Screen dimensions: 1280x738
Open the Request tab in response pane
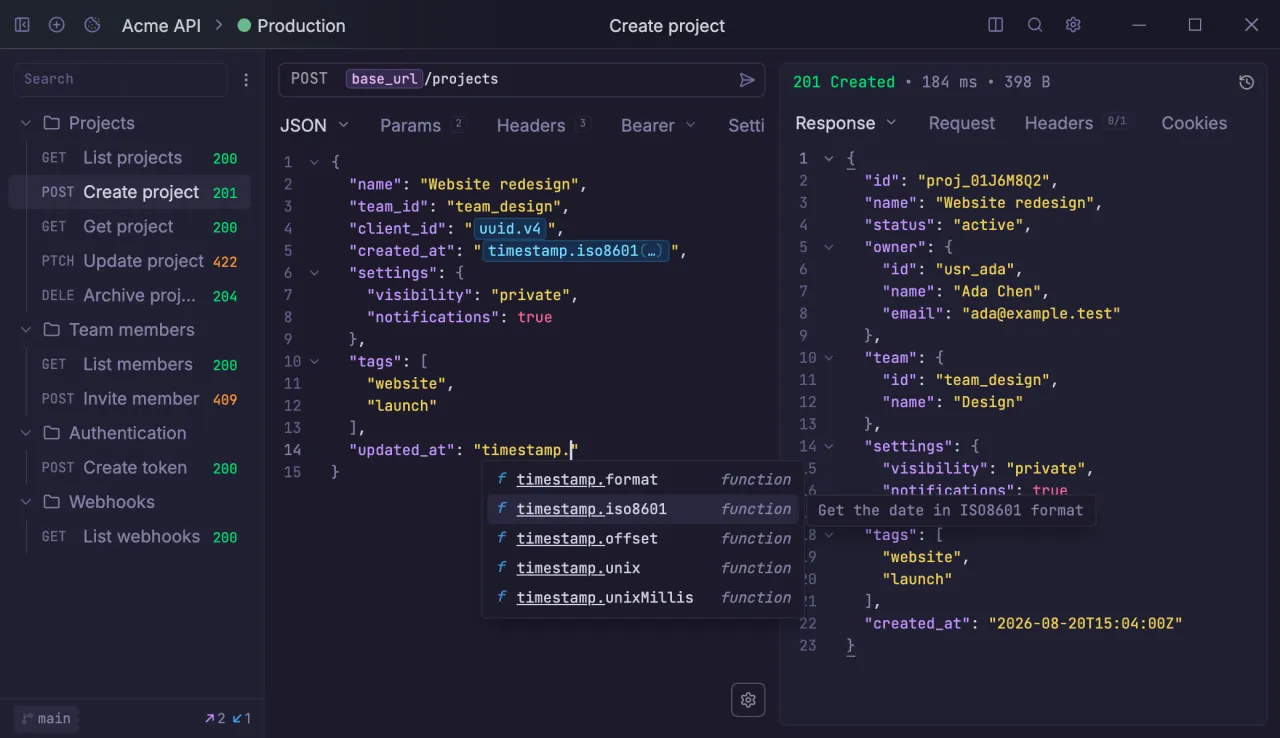coord(962,123)
